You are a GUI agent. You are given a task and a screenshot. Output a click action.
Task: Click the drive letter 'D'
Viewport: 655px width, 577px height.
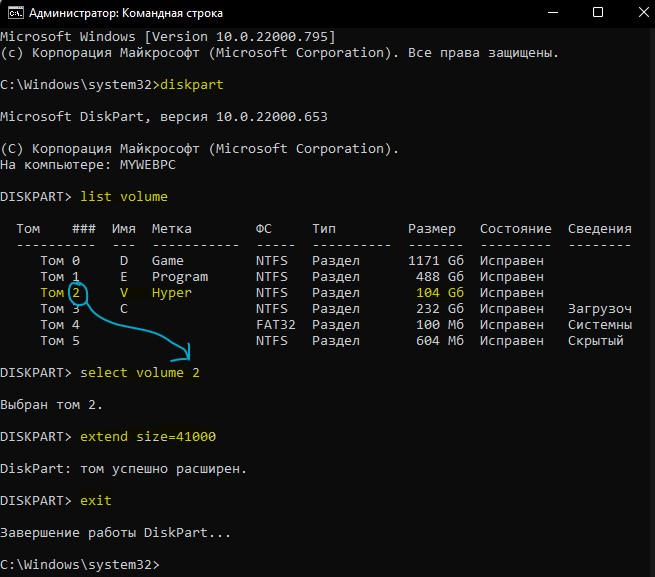(x=124, y=261)
